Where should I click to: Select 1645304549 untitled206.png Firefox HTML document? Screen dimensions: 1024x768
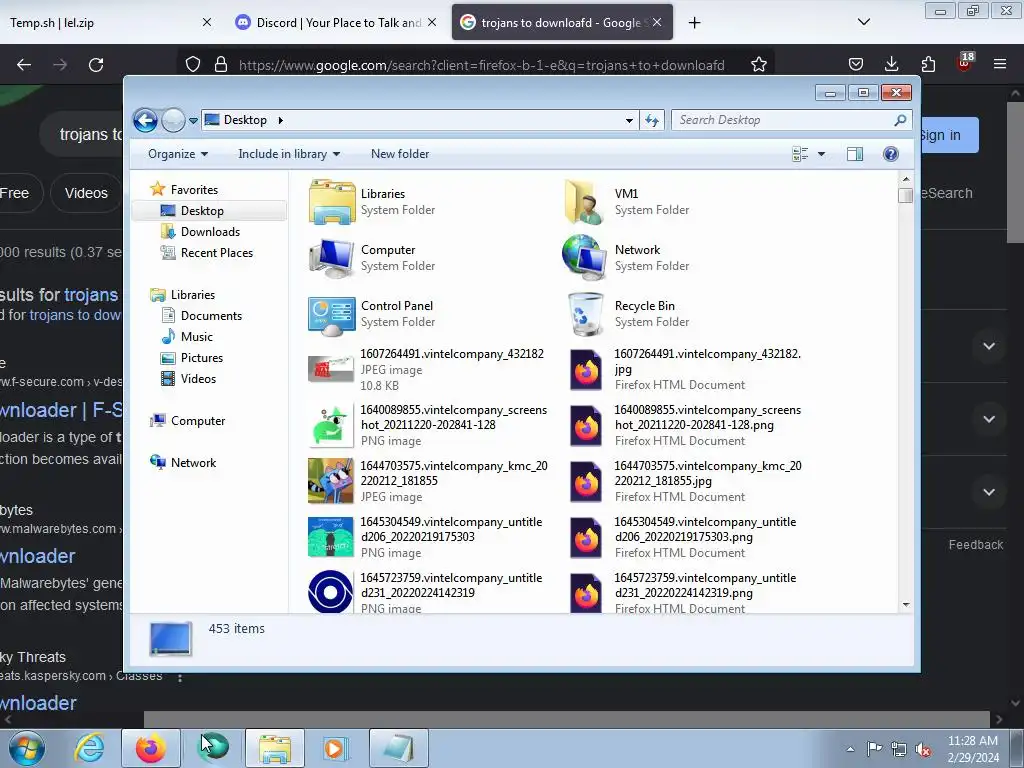click(586, 537)
